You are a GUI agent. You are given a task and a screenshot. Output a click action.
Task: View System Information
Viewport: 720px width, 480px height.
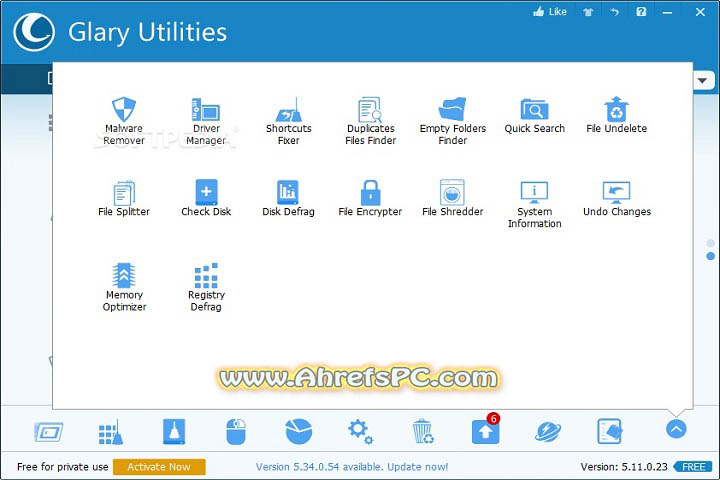point(534,204)
